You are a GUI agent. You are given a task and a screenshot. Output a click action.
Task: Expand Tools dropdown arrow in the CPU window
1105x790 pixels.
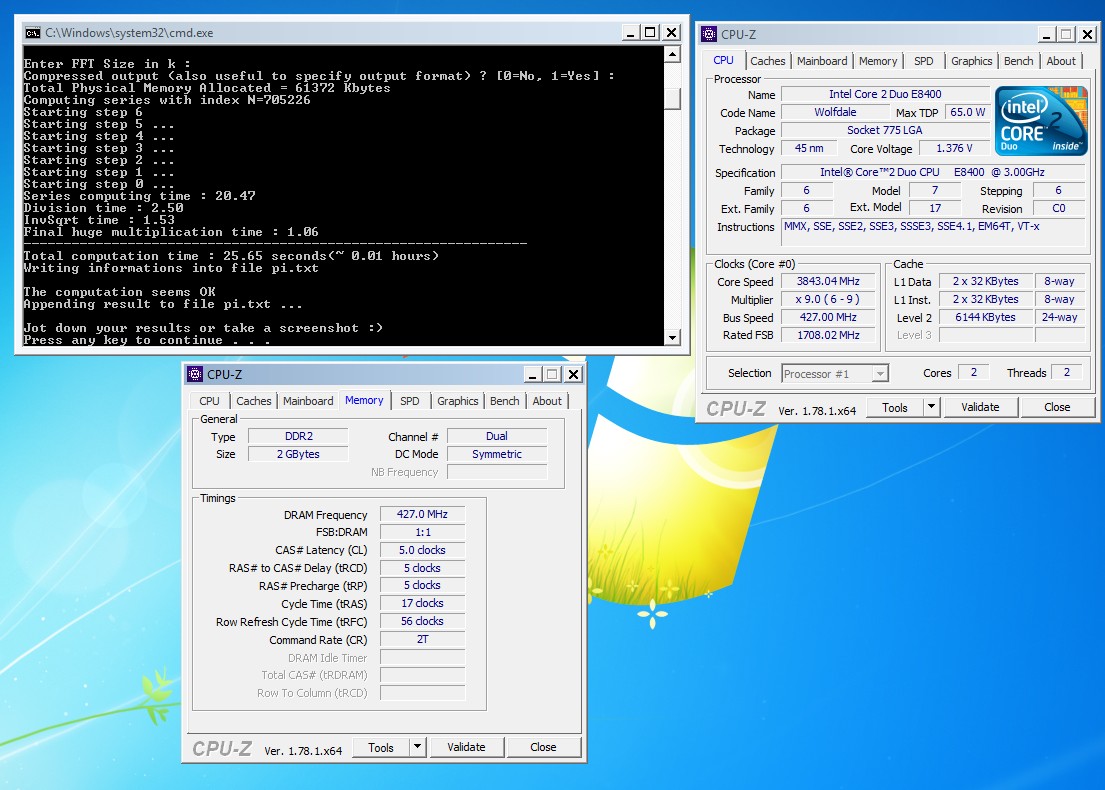coord(932,407)
